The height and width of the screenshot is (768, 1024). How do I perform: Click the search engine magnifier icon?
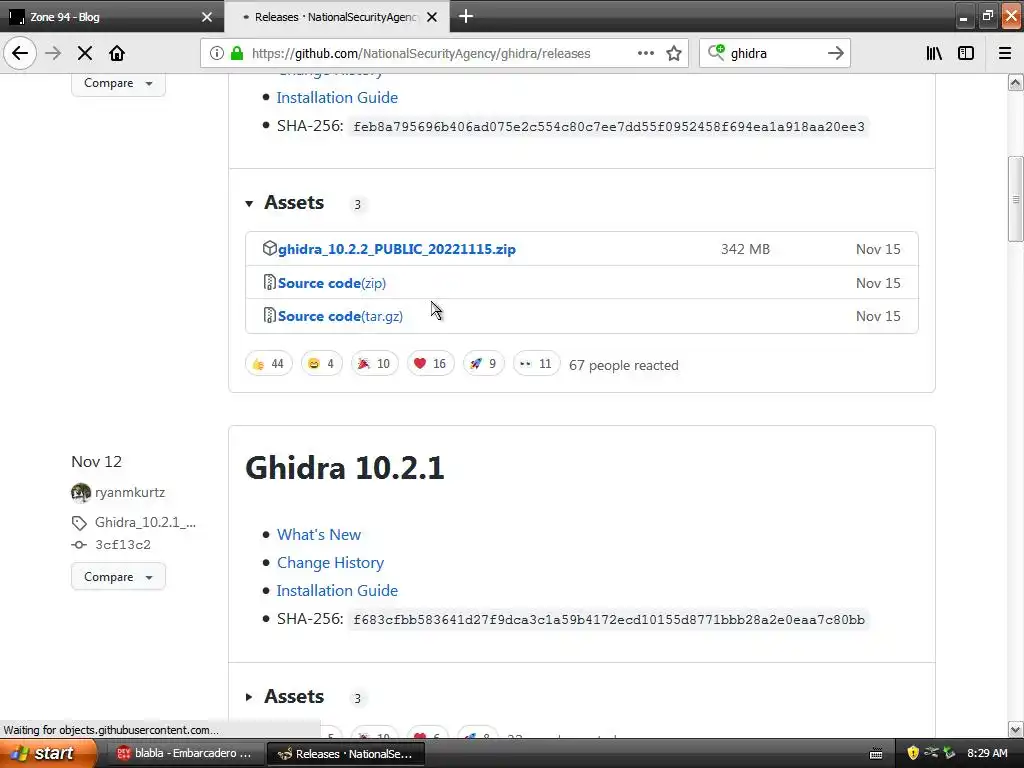click(716, 52)
